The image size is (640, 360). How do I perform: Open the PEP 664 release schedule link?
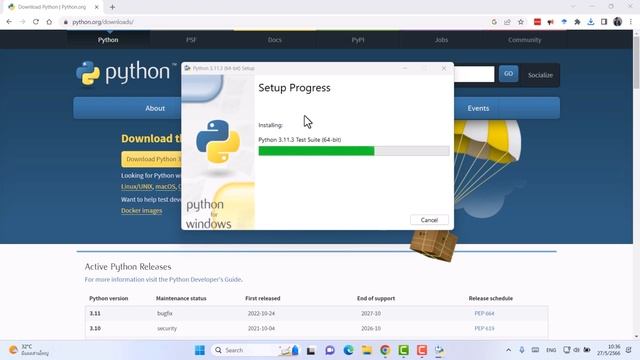click(x=484, y=313)
